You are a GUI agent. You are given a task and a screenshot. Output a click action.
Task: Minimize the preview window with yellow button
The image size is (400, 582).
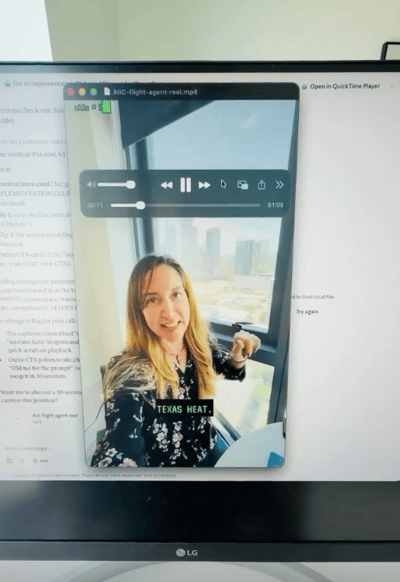point(82,91)
